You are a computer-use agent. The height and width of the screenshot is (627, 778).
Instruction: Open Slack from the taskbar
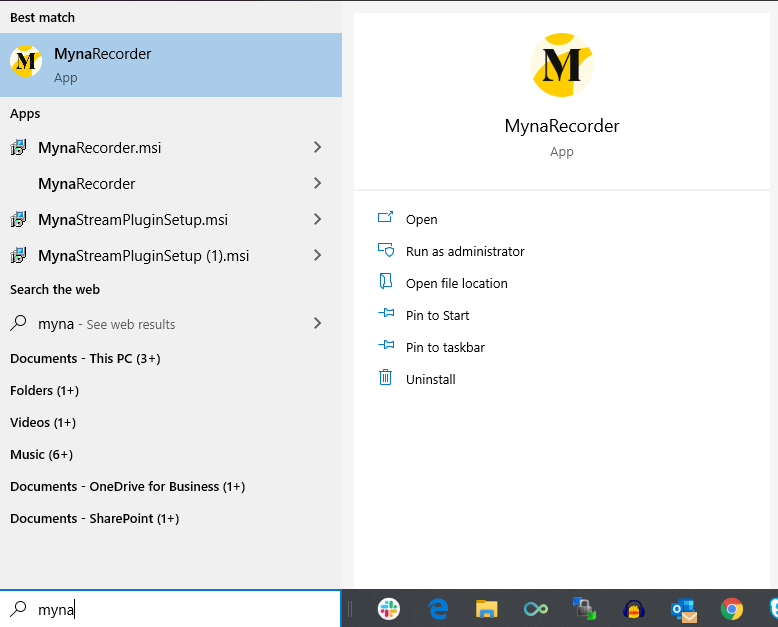389,609
